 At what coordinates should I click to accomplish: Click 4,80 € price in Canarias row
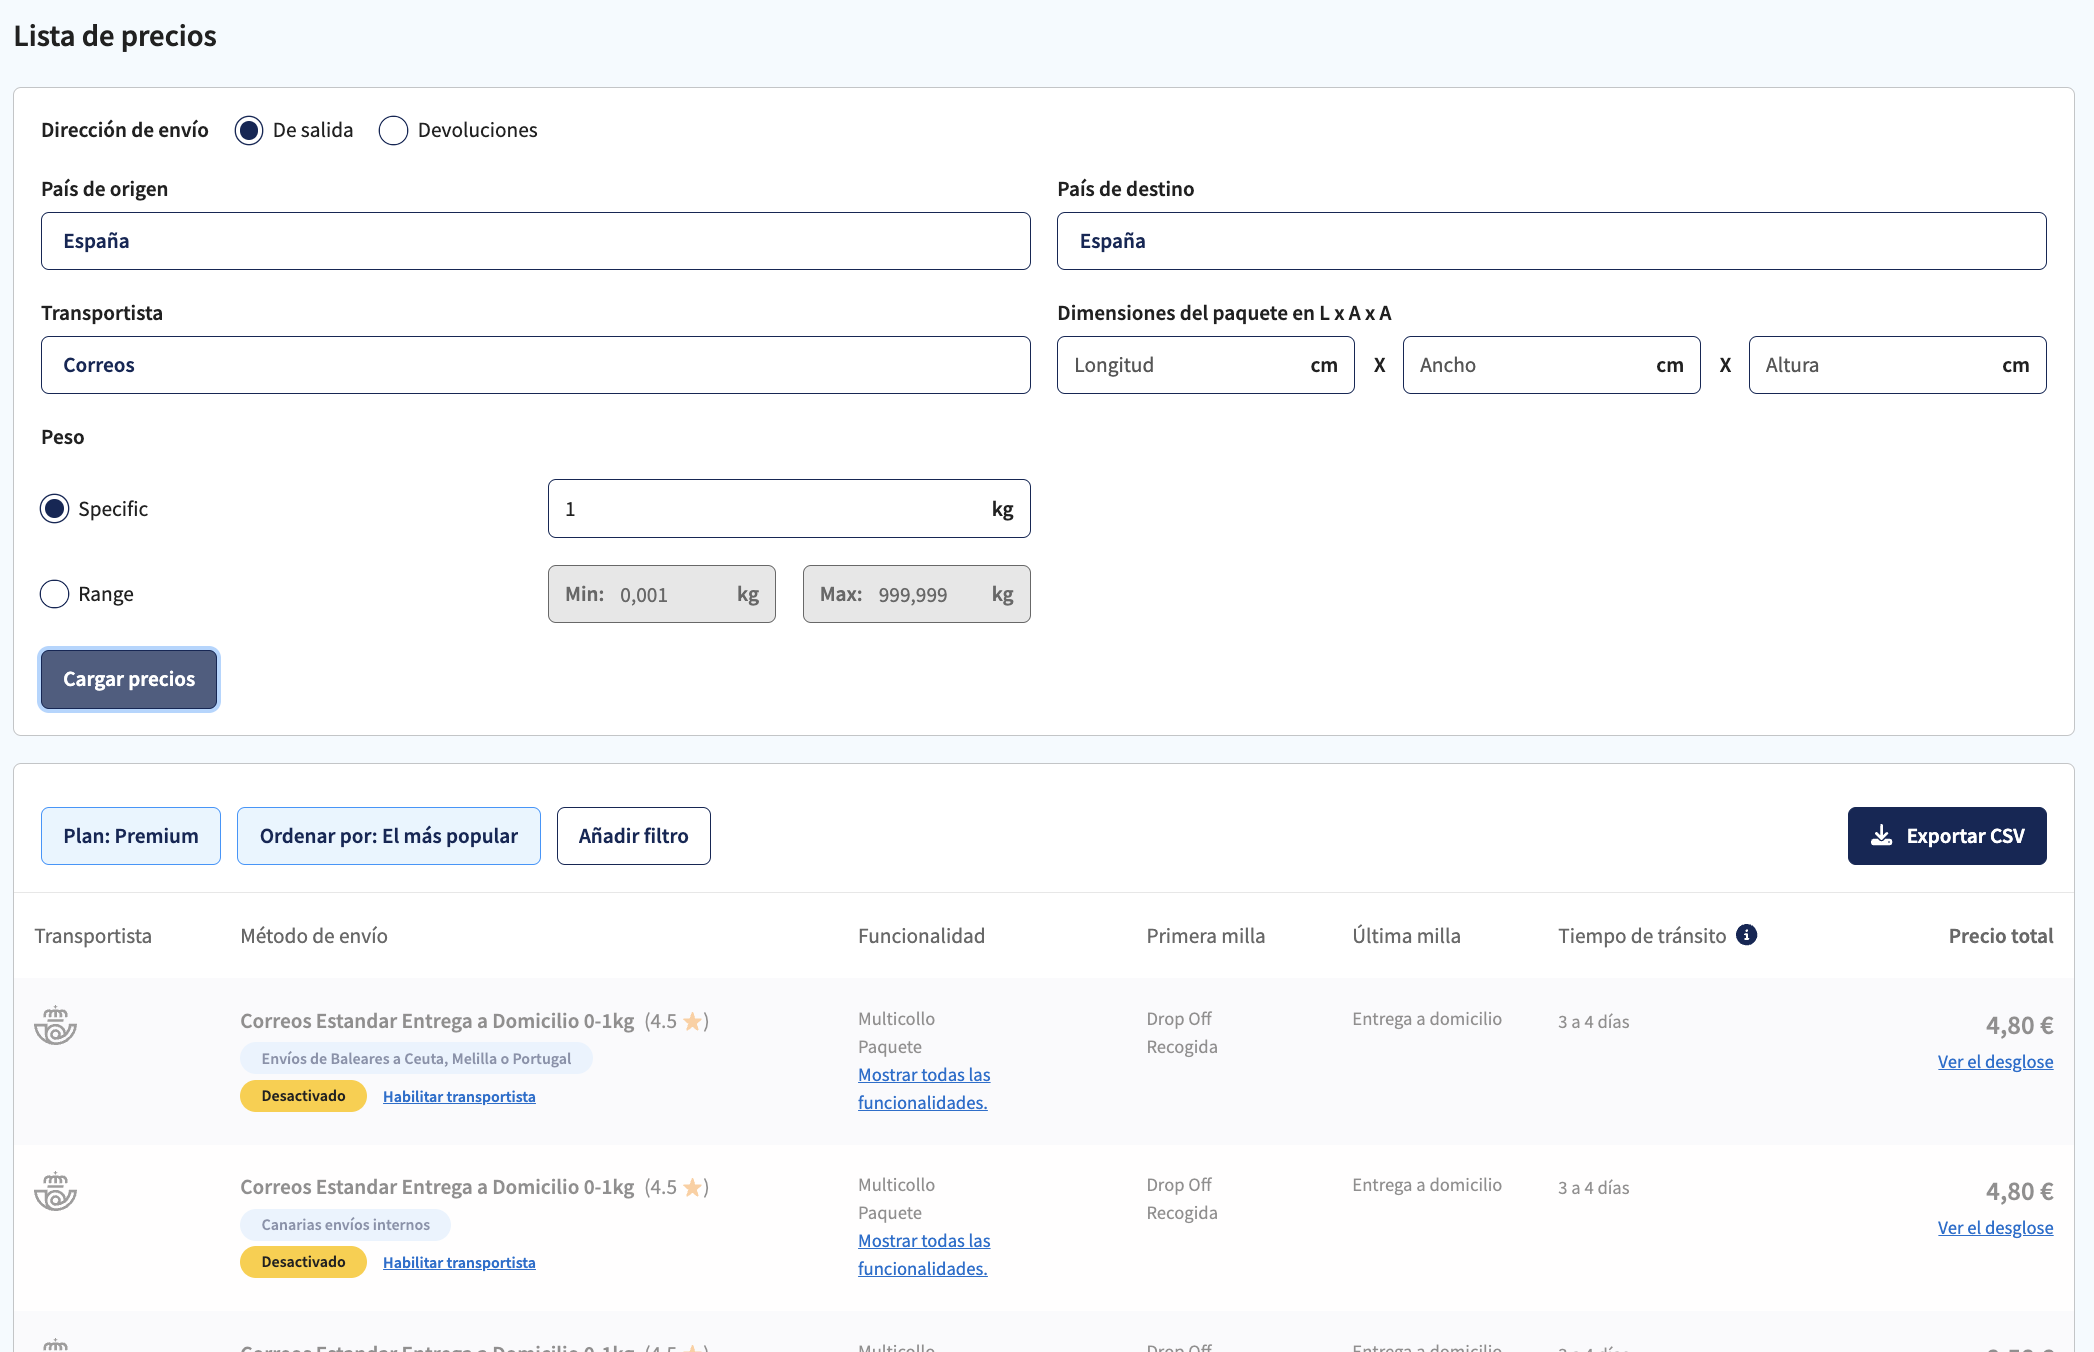2019,1191
